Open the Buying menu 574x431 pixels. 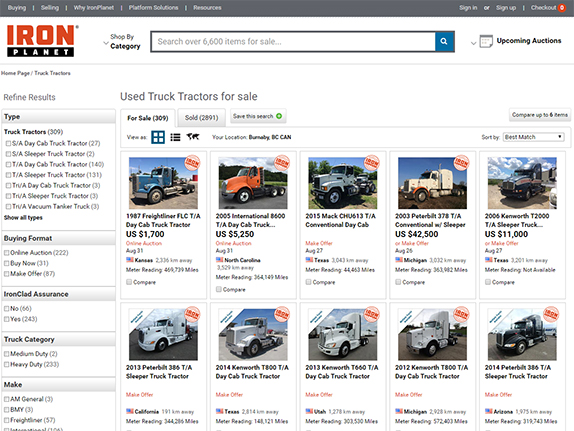pyautogui.click(x=17, y=8)
